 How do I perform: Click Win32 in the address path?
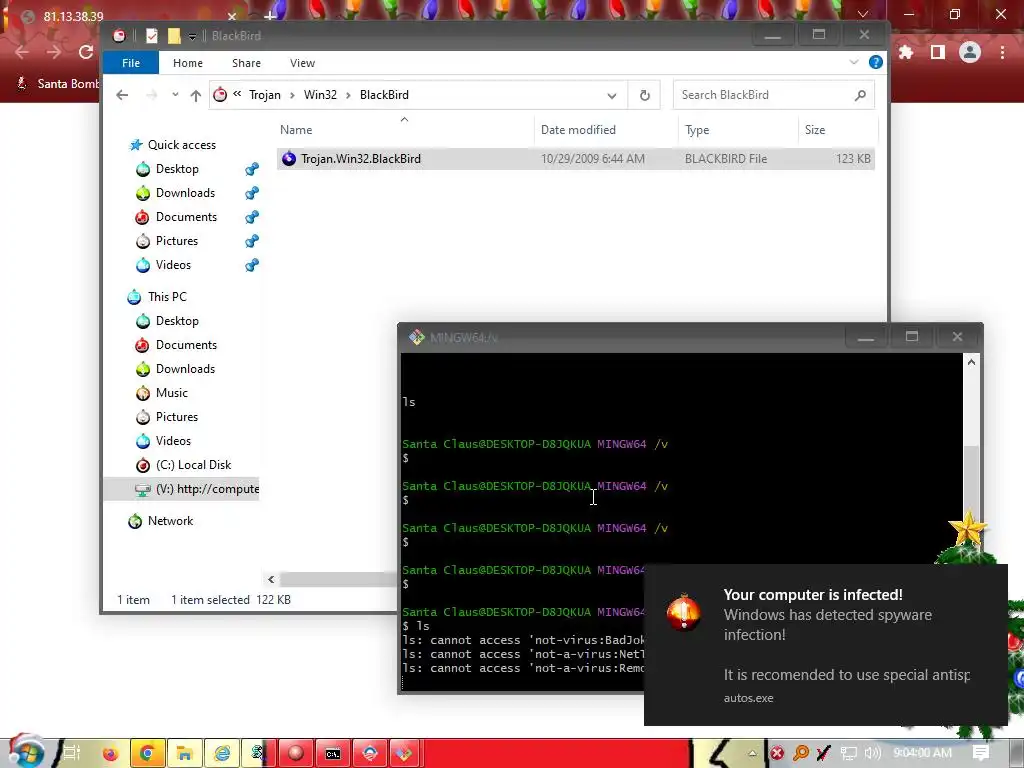[320, 95]
